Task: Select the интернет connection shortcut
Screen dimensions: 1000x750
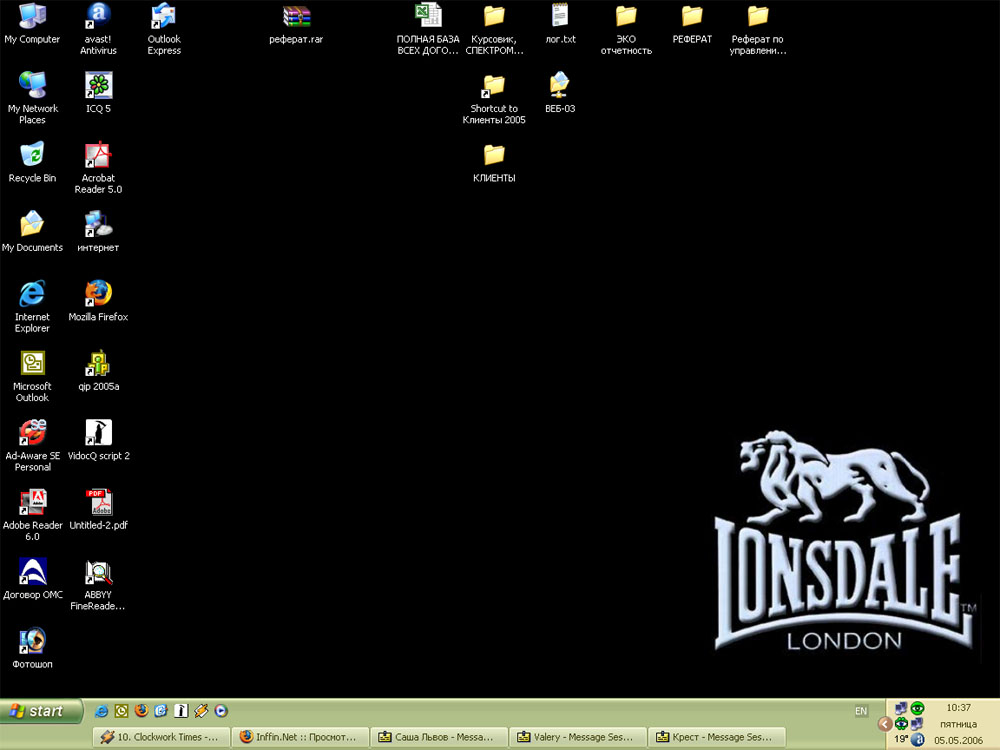Action: tap(98, 232)
